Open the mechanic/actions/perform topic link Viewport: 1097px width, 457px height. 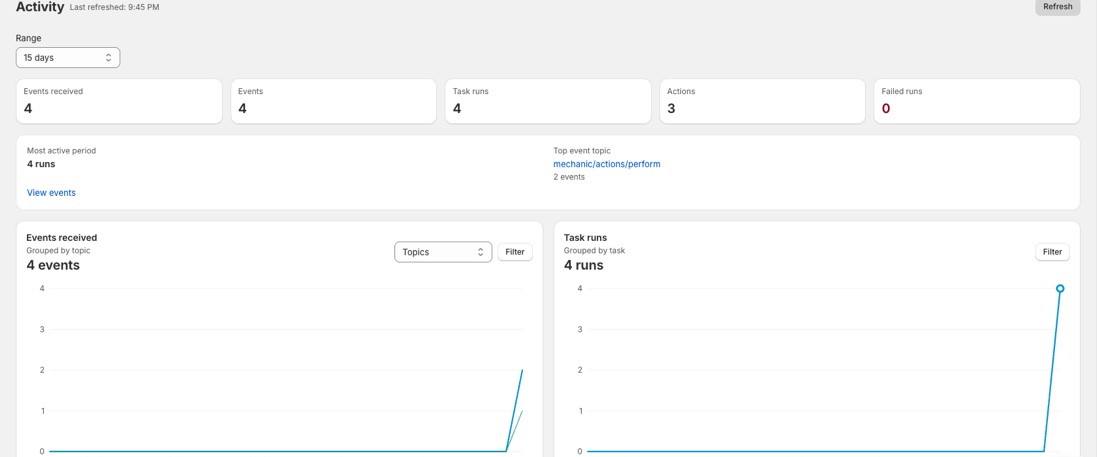tap(607, 164)
